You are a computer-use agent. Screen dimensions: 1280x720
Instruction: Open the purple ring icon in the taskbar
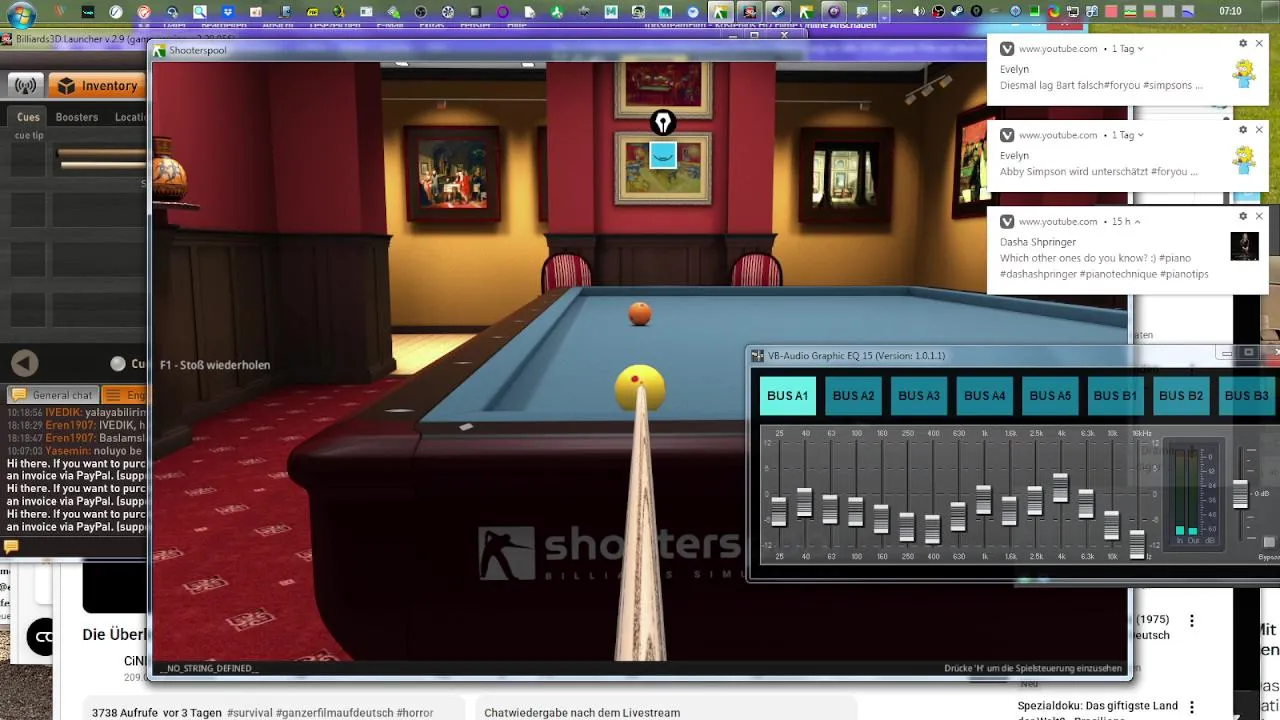[502, 12]
